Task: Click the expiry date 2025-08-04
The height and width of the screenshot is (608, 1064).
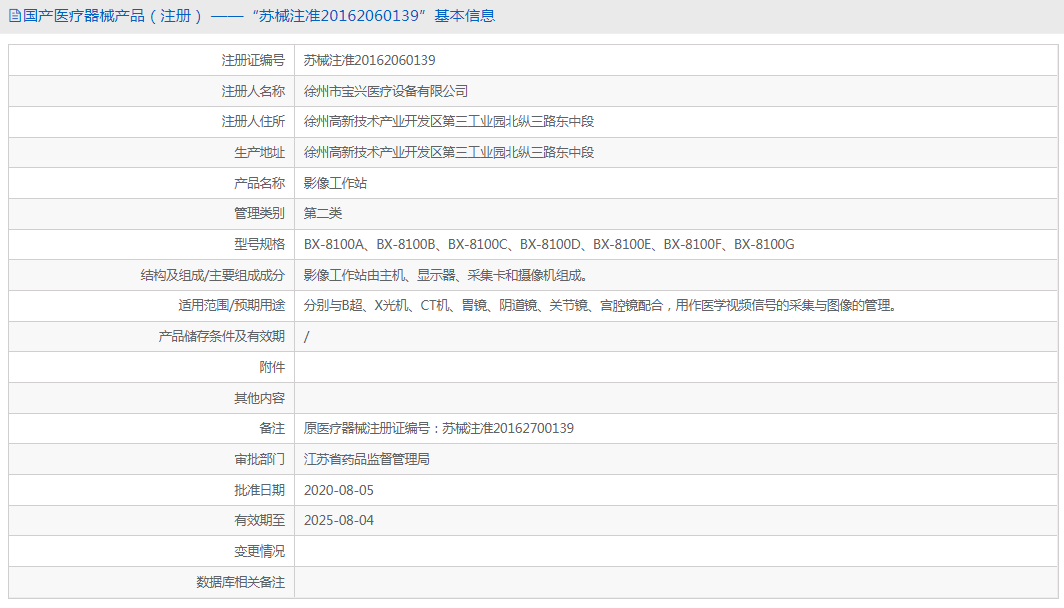Action: coord(338,520)
